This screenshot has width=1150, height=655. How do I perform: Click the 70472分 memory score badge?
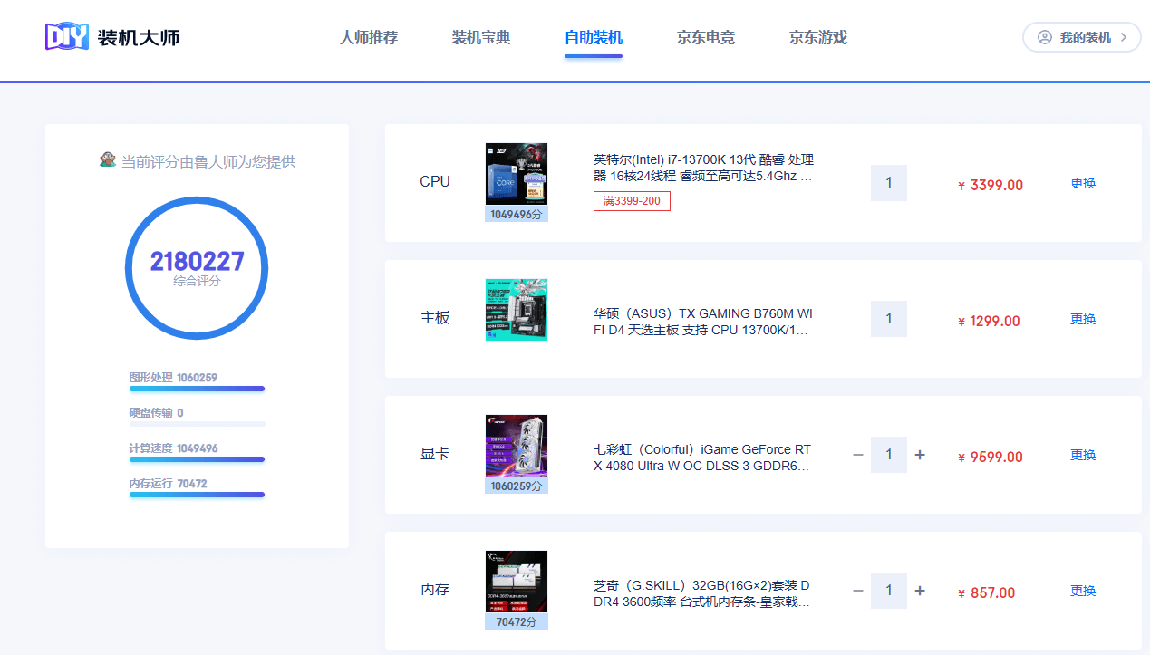pos(516,622)
